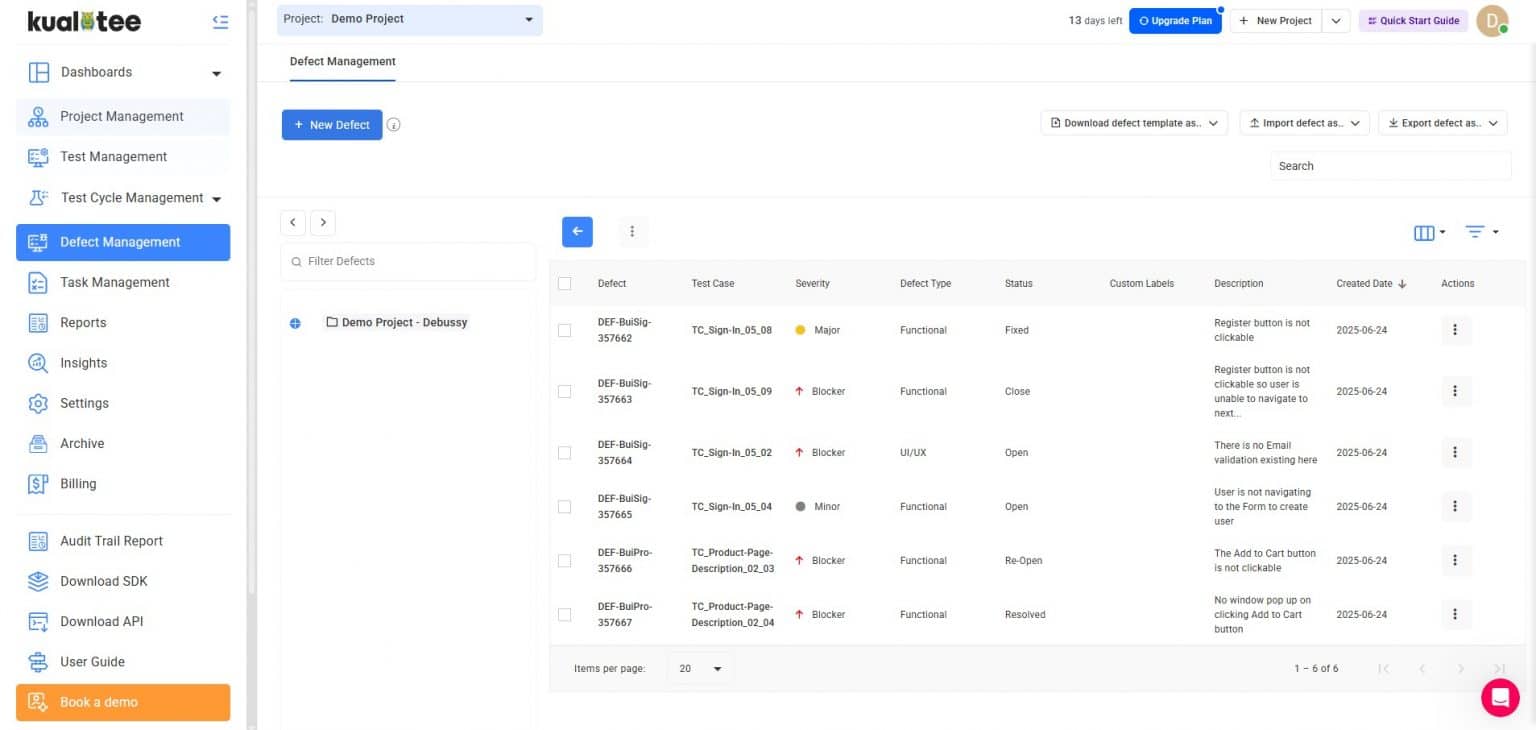Tick the select-all checkbox in table header
The height and width of the screenshot is (730, 1536).
pos(564,284)
